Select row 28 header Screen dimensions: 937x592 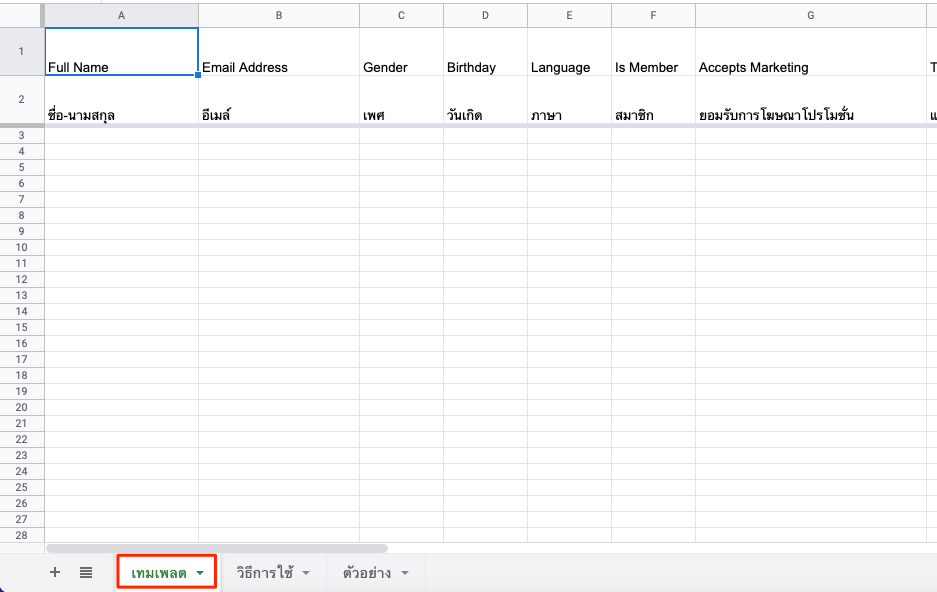(22, 535)
